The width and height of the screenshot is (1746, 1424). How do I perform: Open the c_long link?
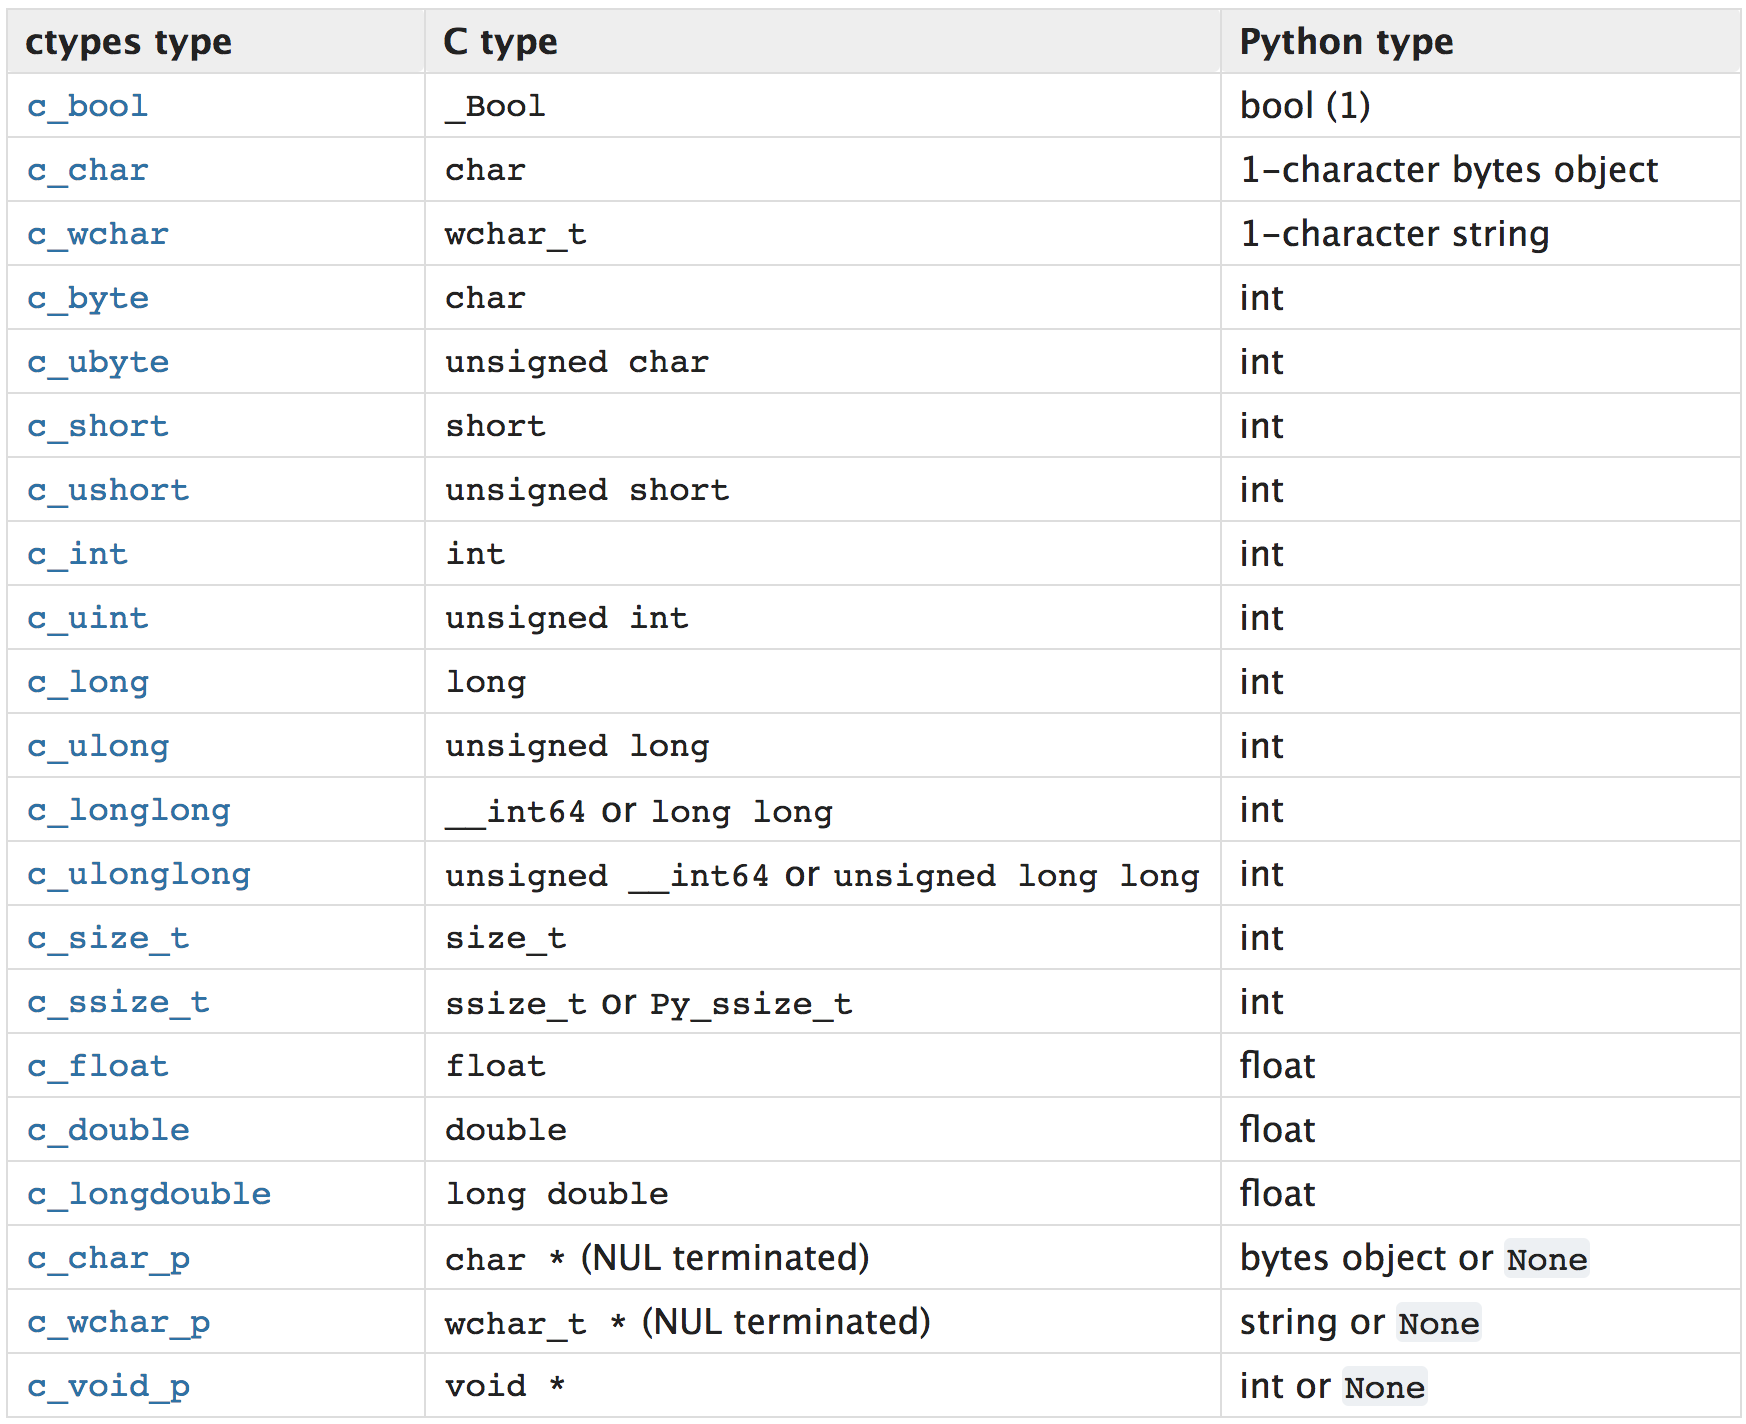point(88,682)
